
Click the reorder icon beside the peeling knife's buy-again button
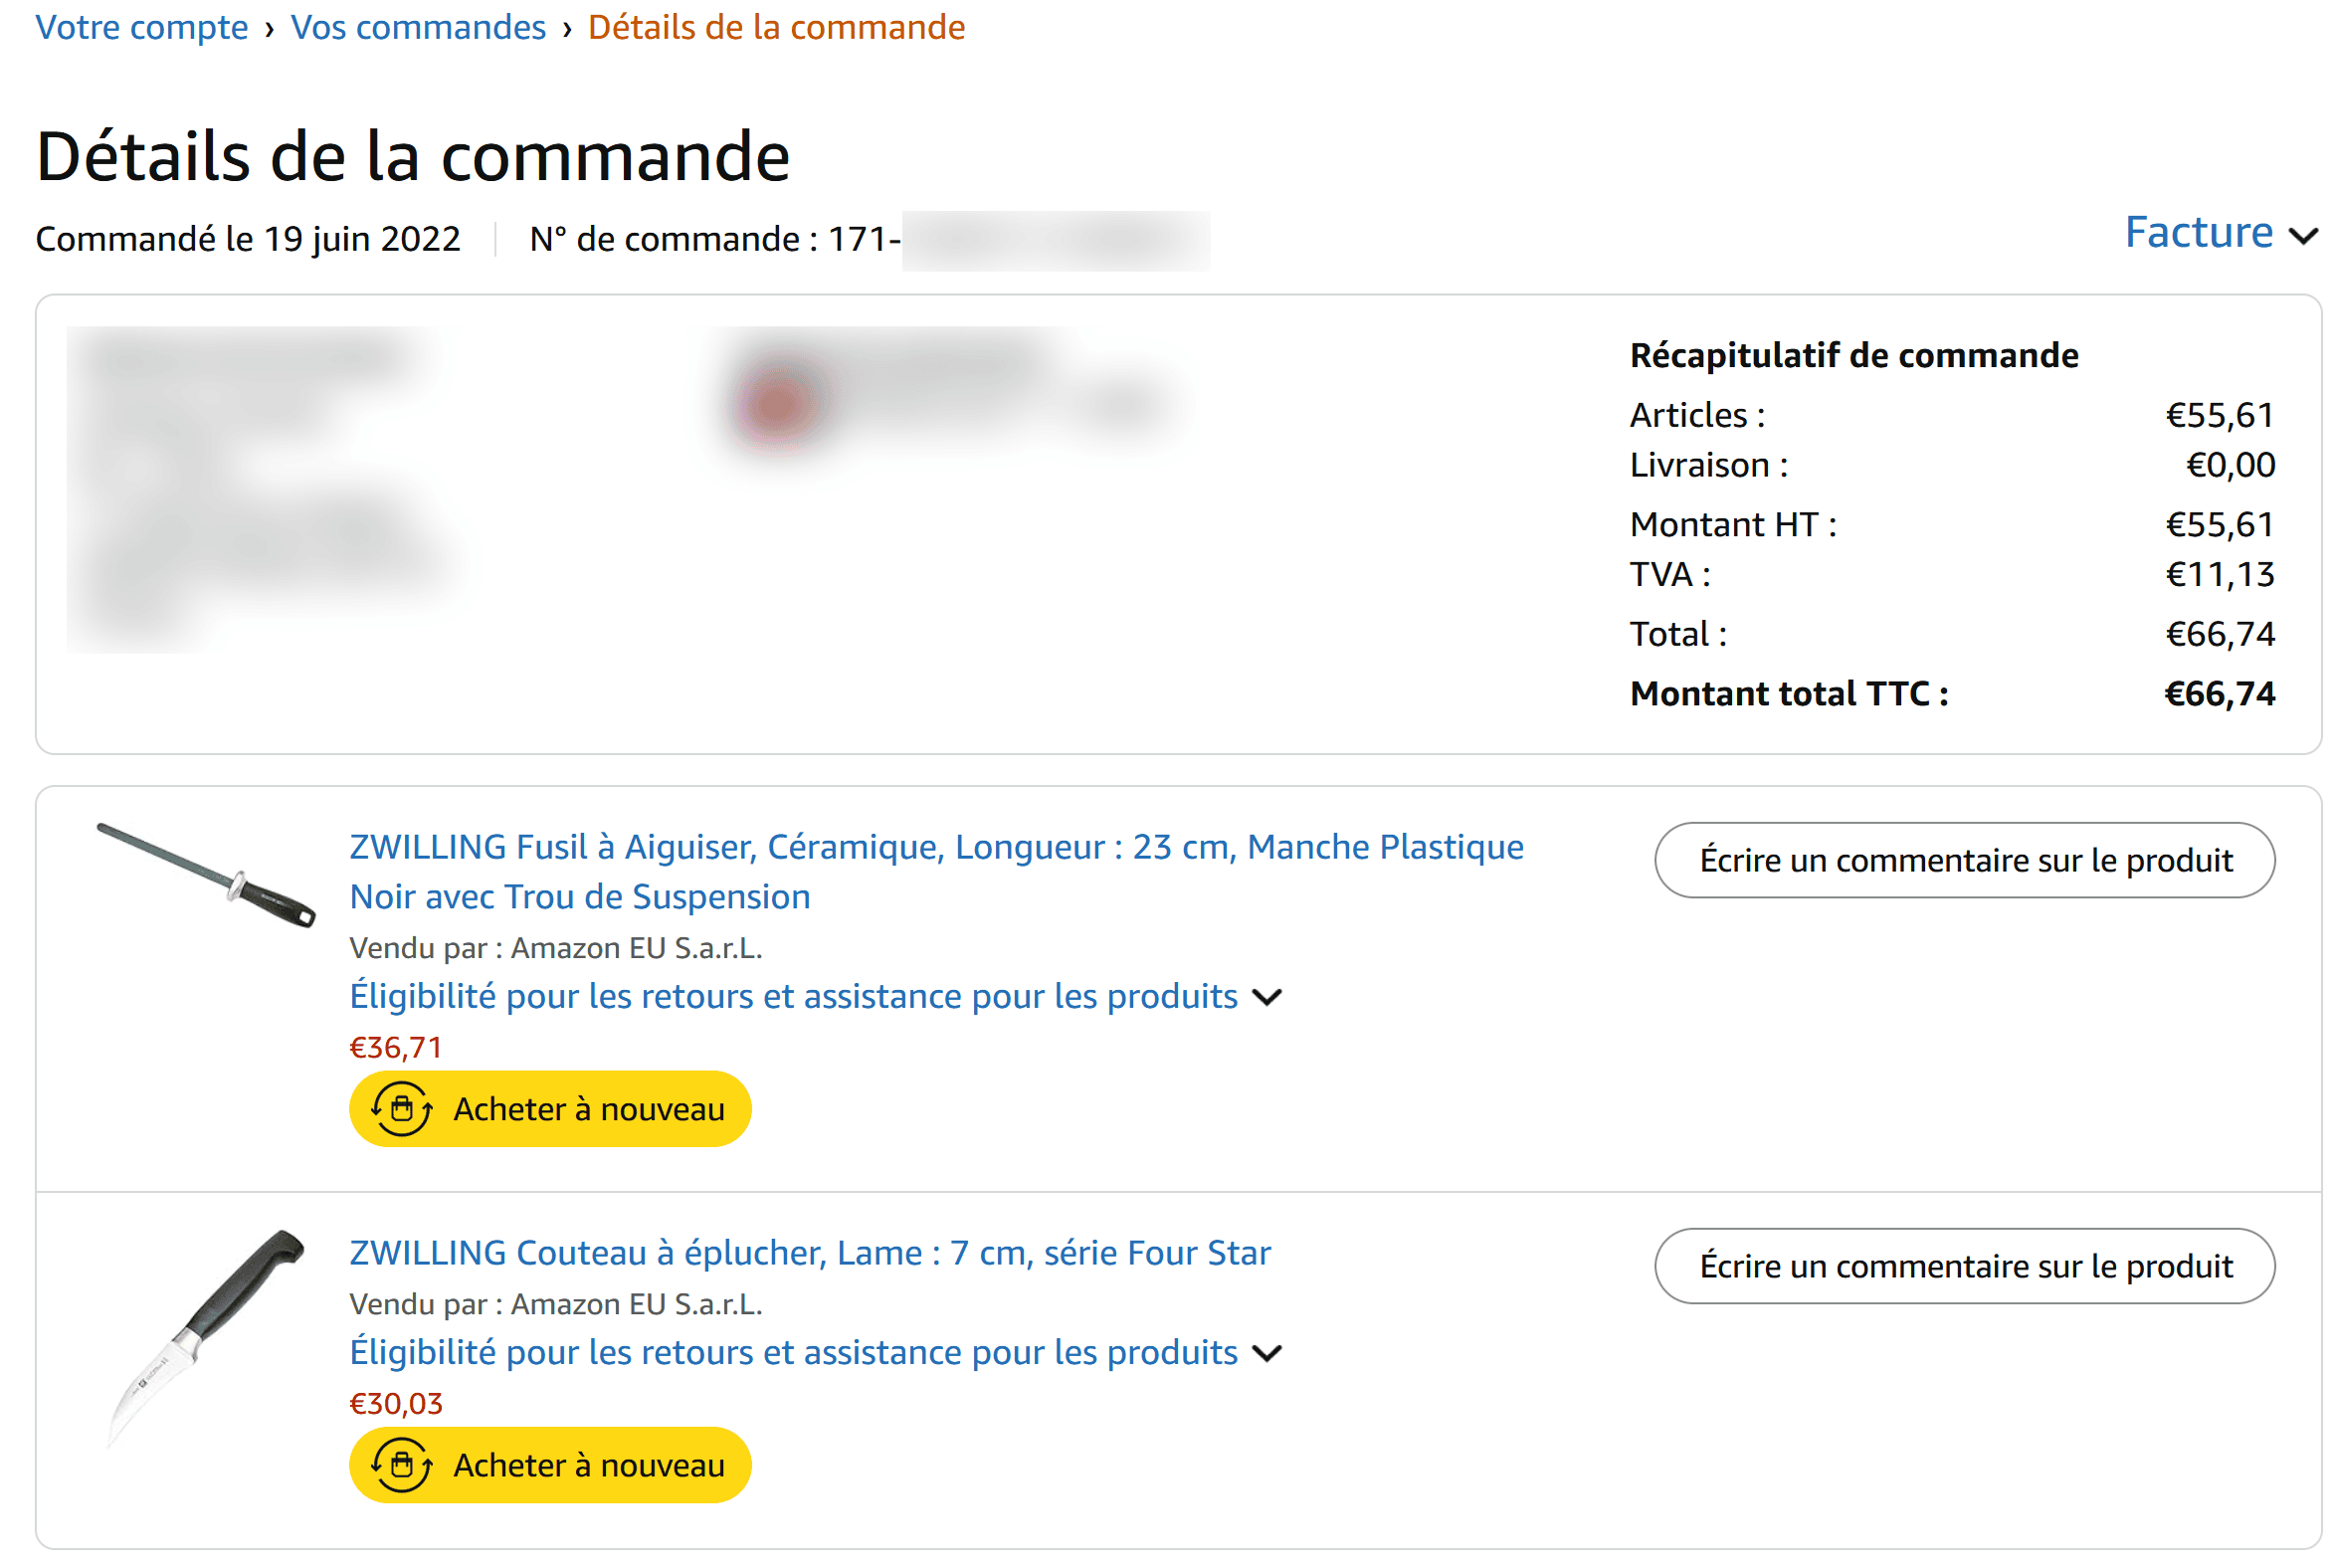(402, 1465)
